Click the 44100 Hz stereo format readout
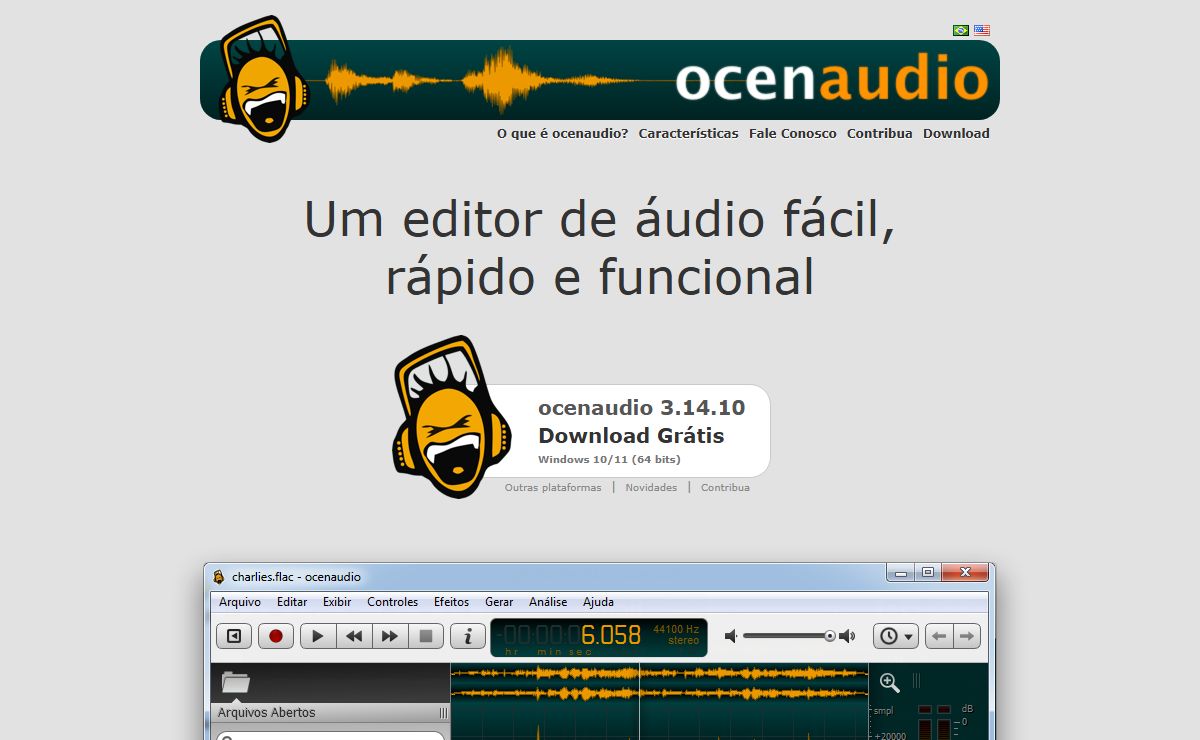The width and height of the screenshot is (1200, 740). click(676, 635)
